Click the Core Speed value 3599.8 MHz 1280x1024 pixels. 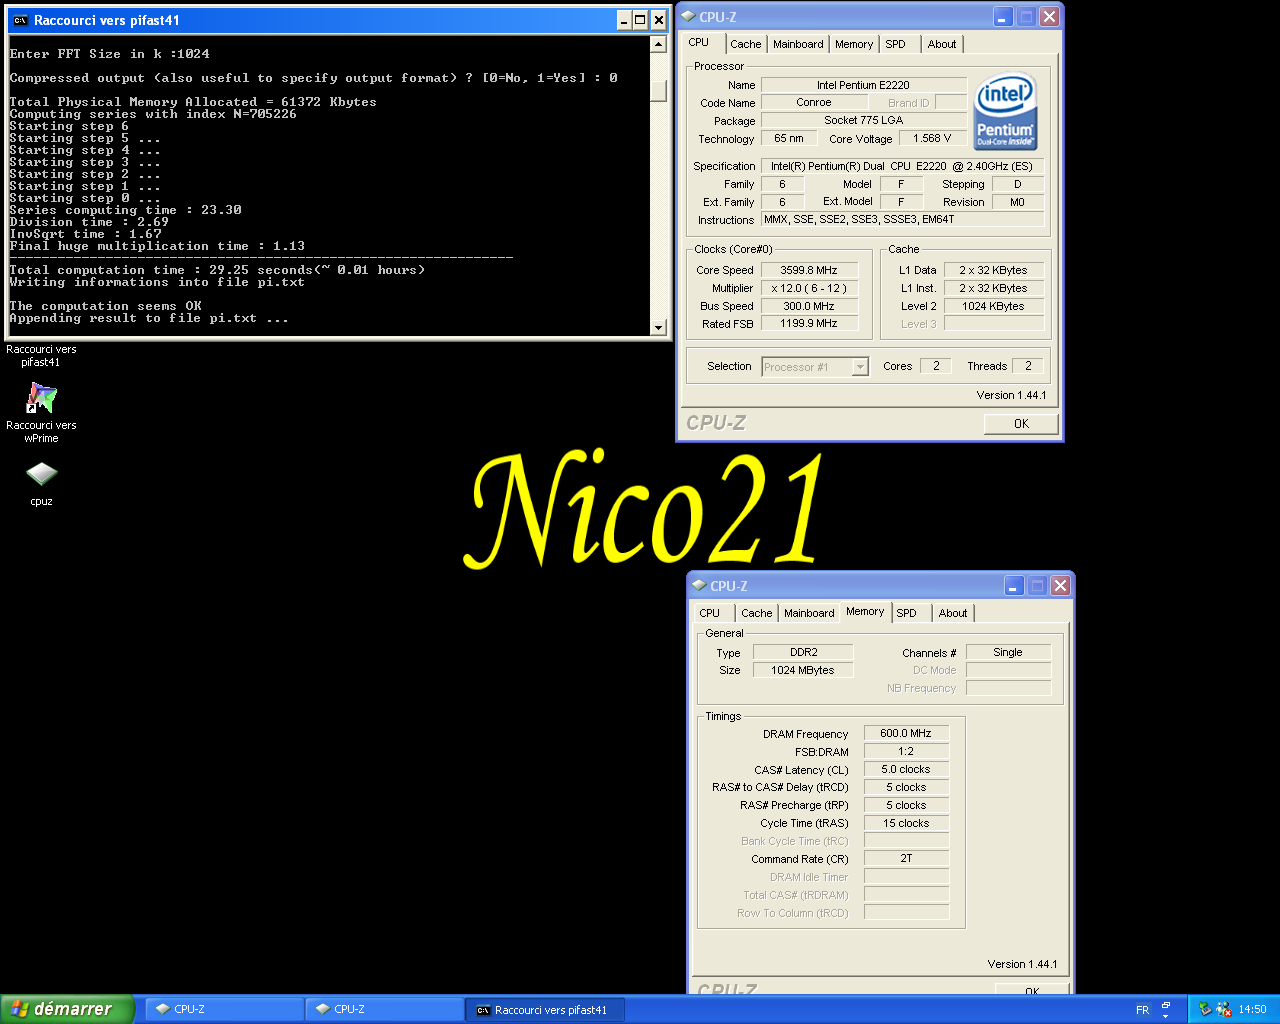coord(809,270)
